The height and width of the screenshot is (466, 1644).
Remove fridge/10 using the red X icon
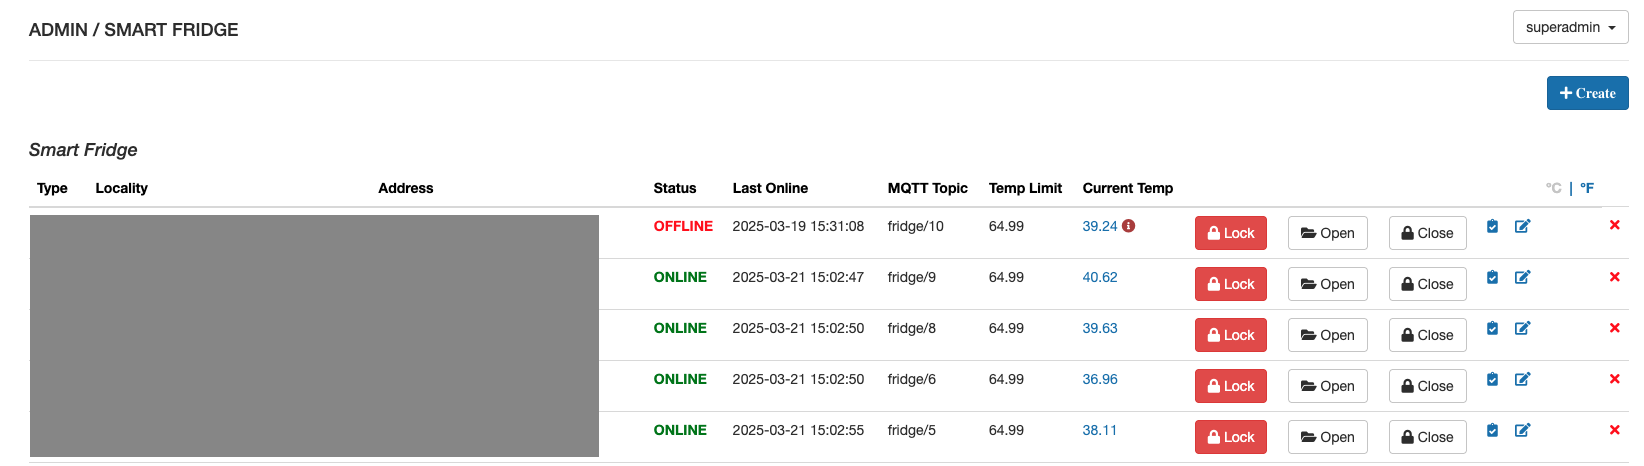click(x=1614, y=225)
